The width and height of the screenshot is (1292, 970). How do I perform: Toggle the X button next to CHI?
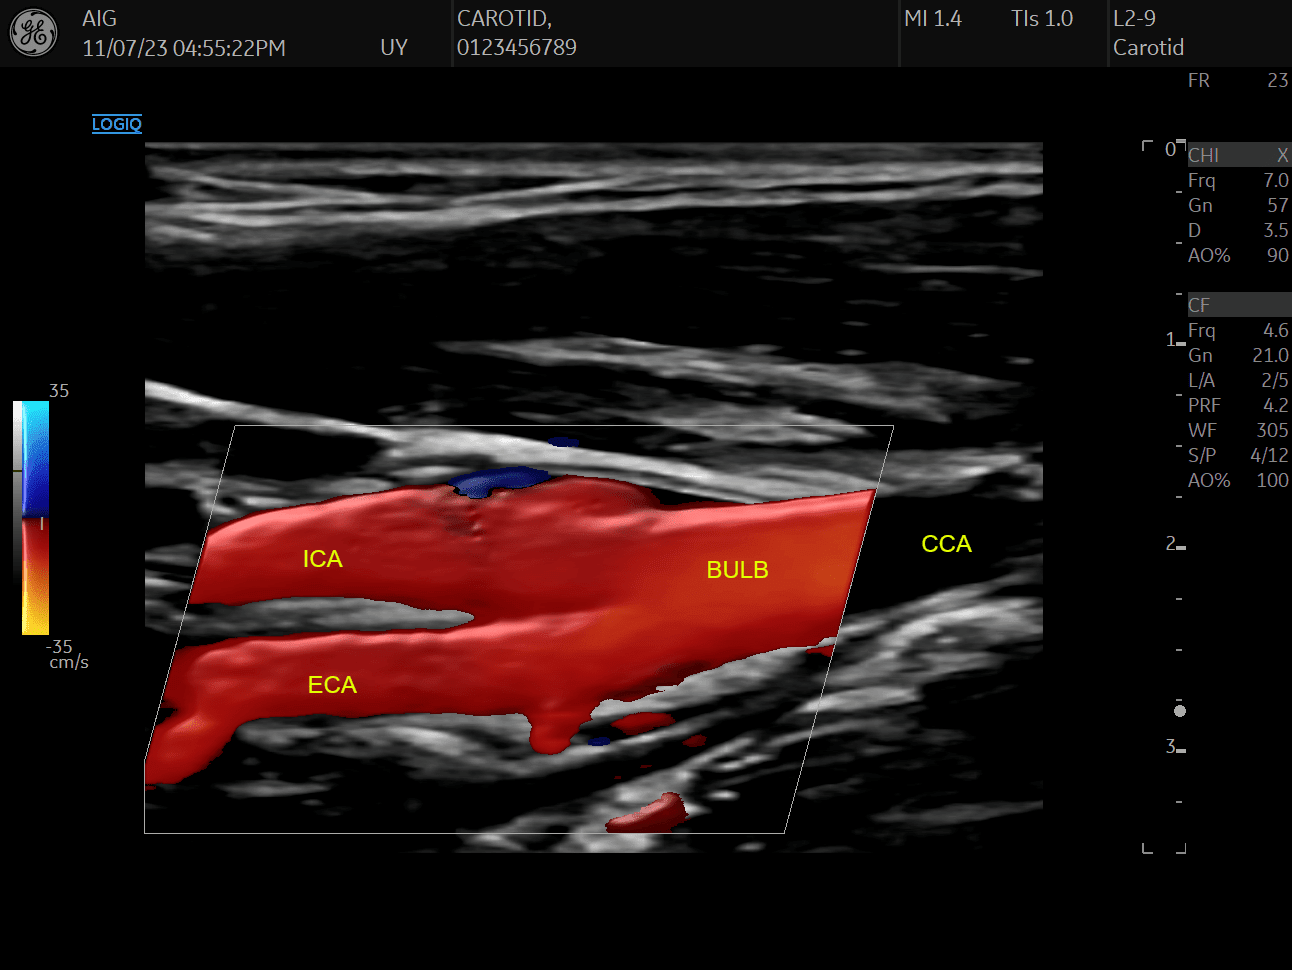pyautogui.click(x=1283, y=155)
